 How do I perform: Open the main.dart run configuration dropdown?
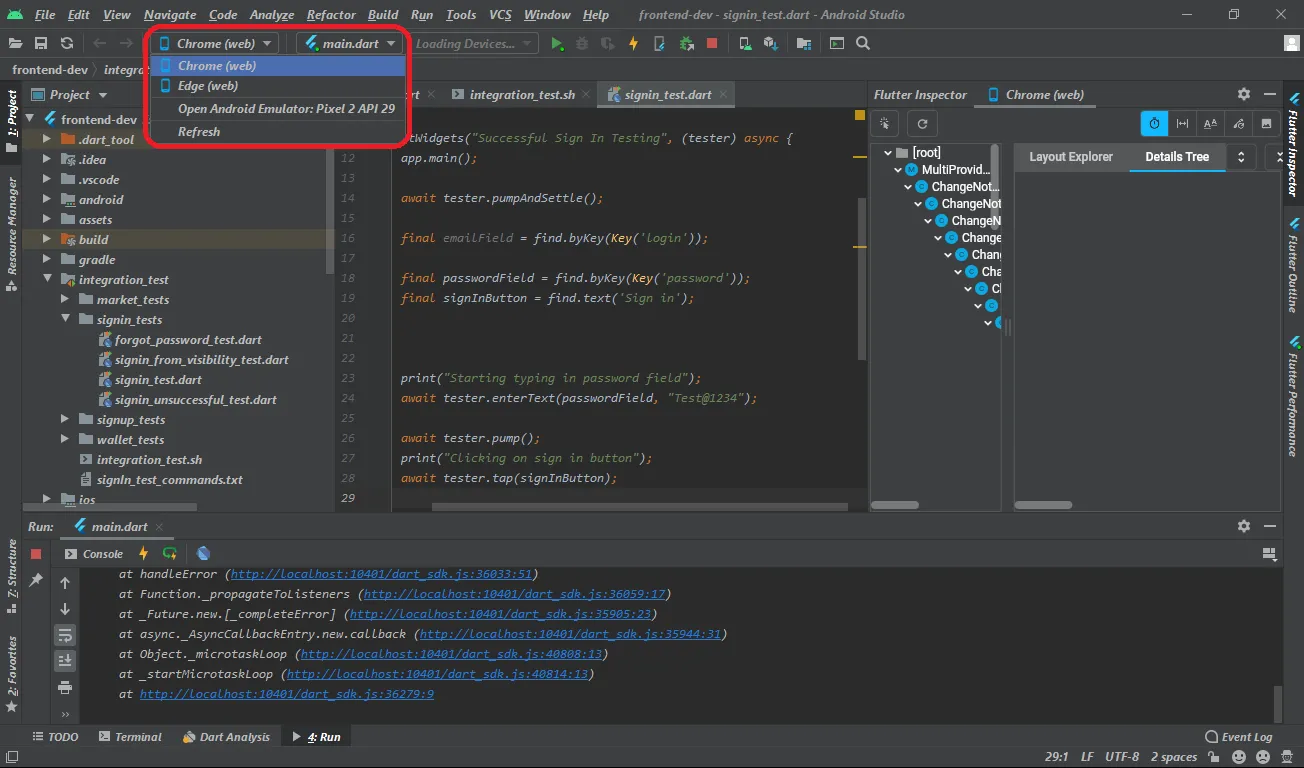point(350,43)
